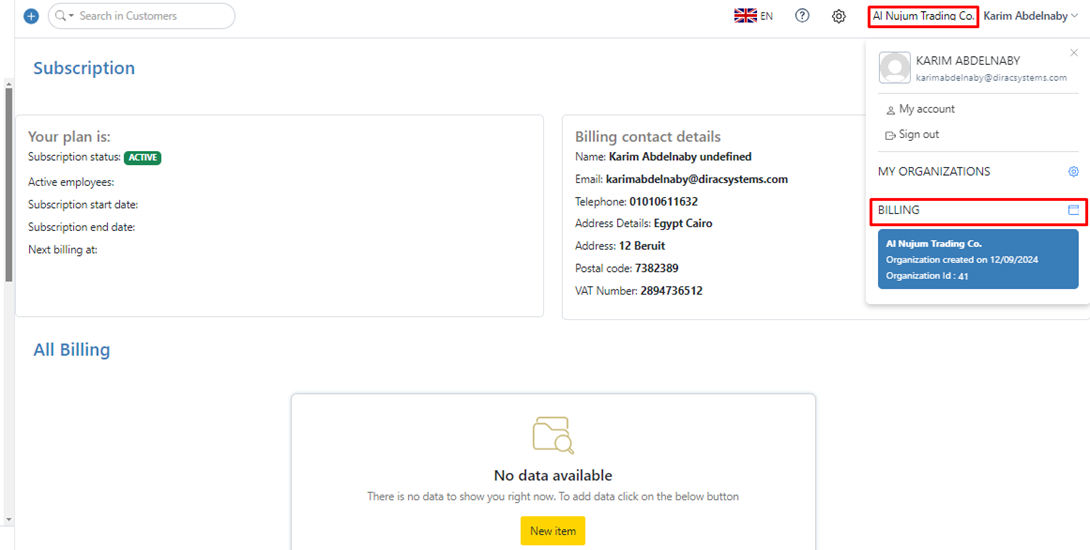
Task: Open My account
Action: pyautogui.click(x=926, y=109)
